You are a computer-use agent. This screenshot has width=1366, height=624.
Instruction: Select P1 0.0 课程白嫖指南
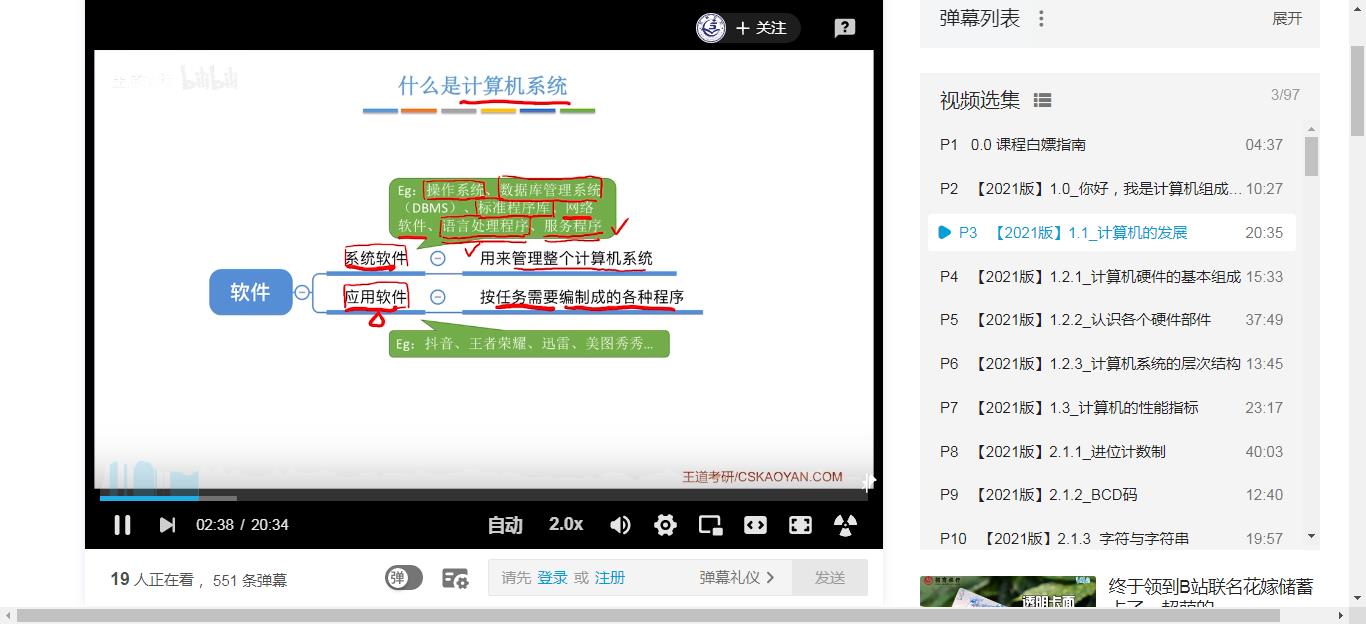(1112, 145)
